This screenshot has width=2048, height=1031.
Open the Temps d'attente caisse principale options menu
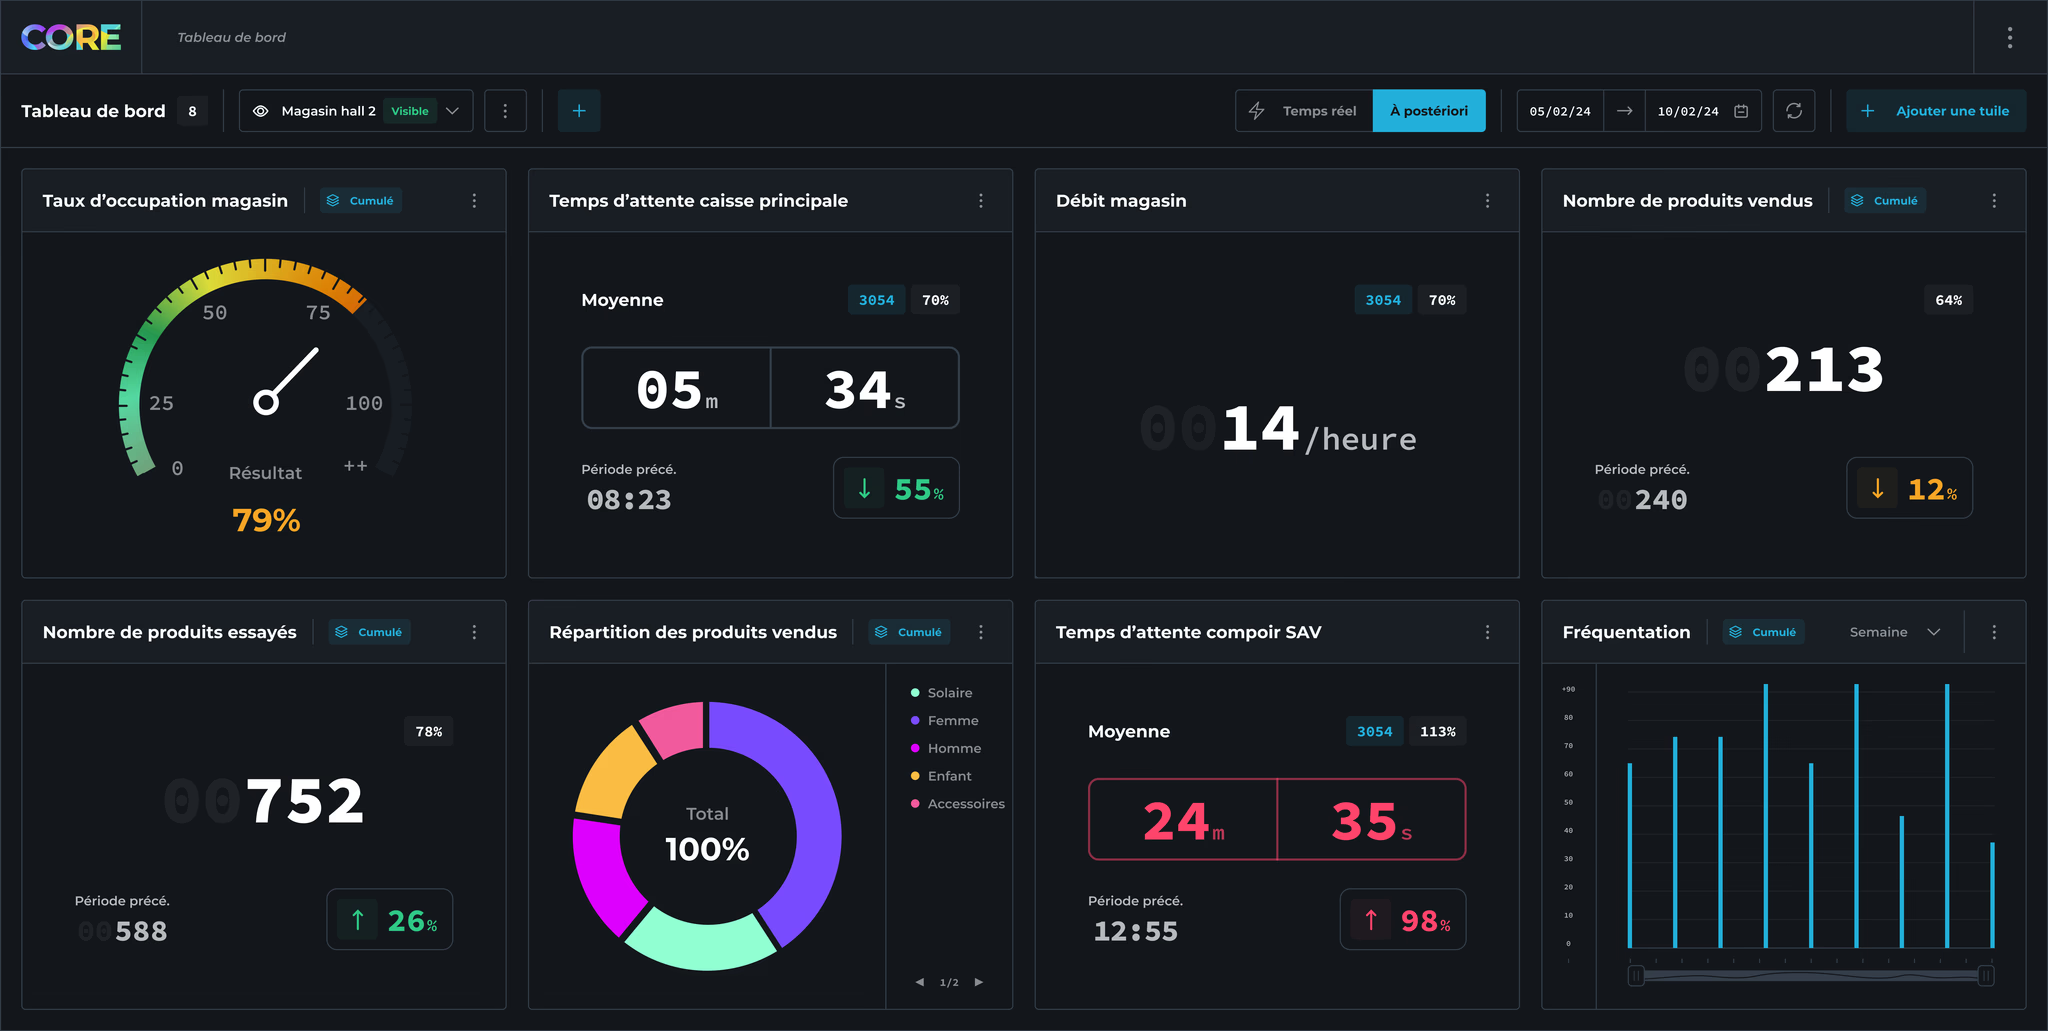click(x=981, y=200)
